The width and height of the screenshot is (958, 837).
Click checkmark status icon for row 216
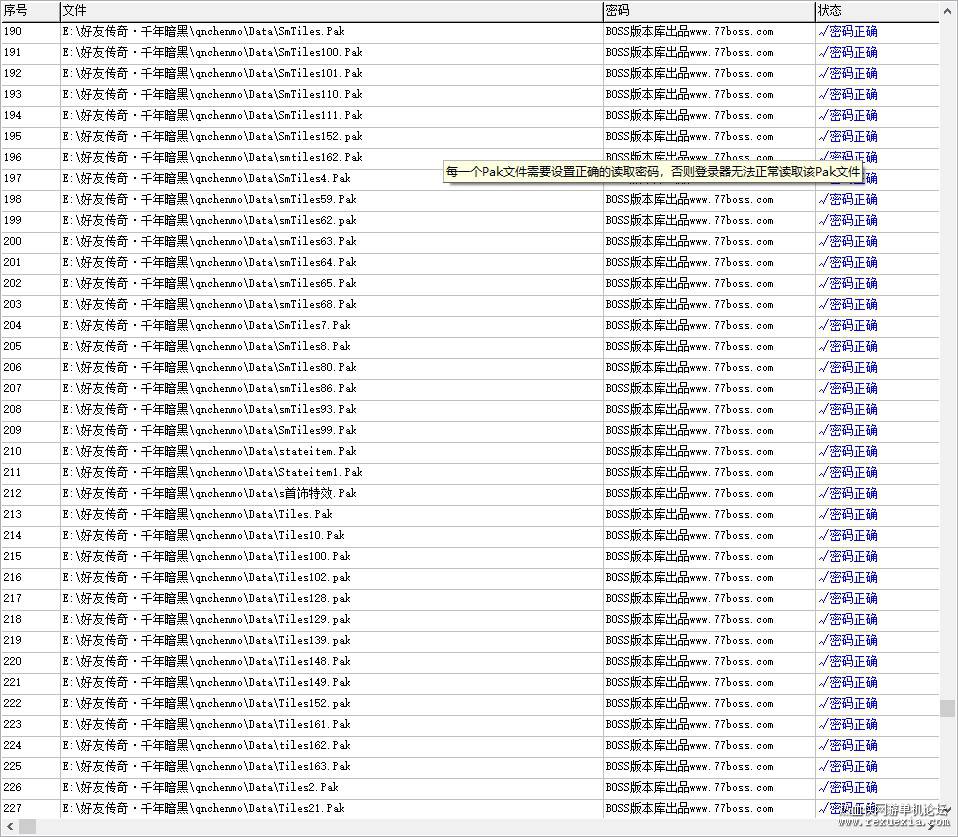pyautogui.click(x=823, y=578)
